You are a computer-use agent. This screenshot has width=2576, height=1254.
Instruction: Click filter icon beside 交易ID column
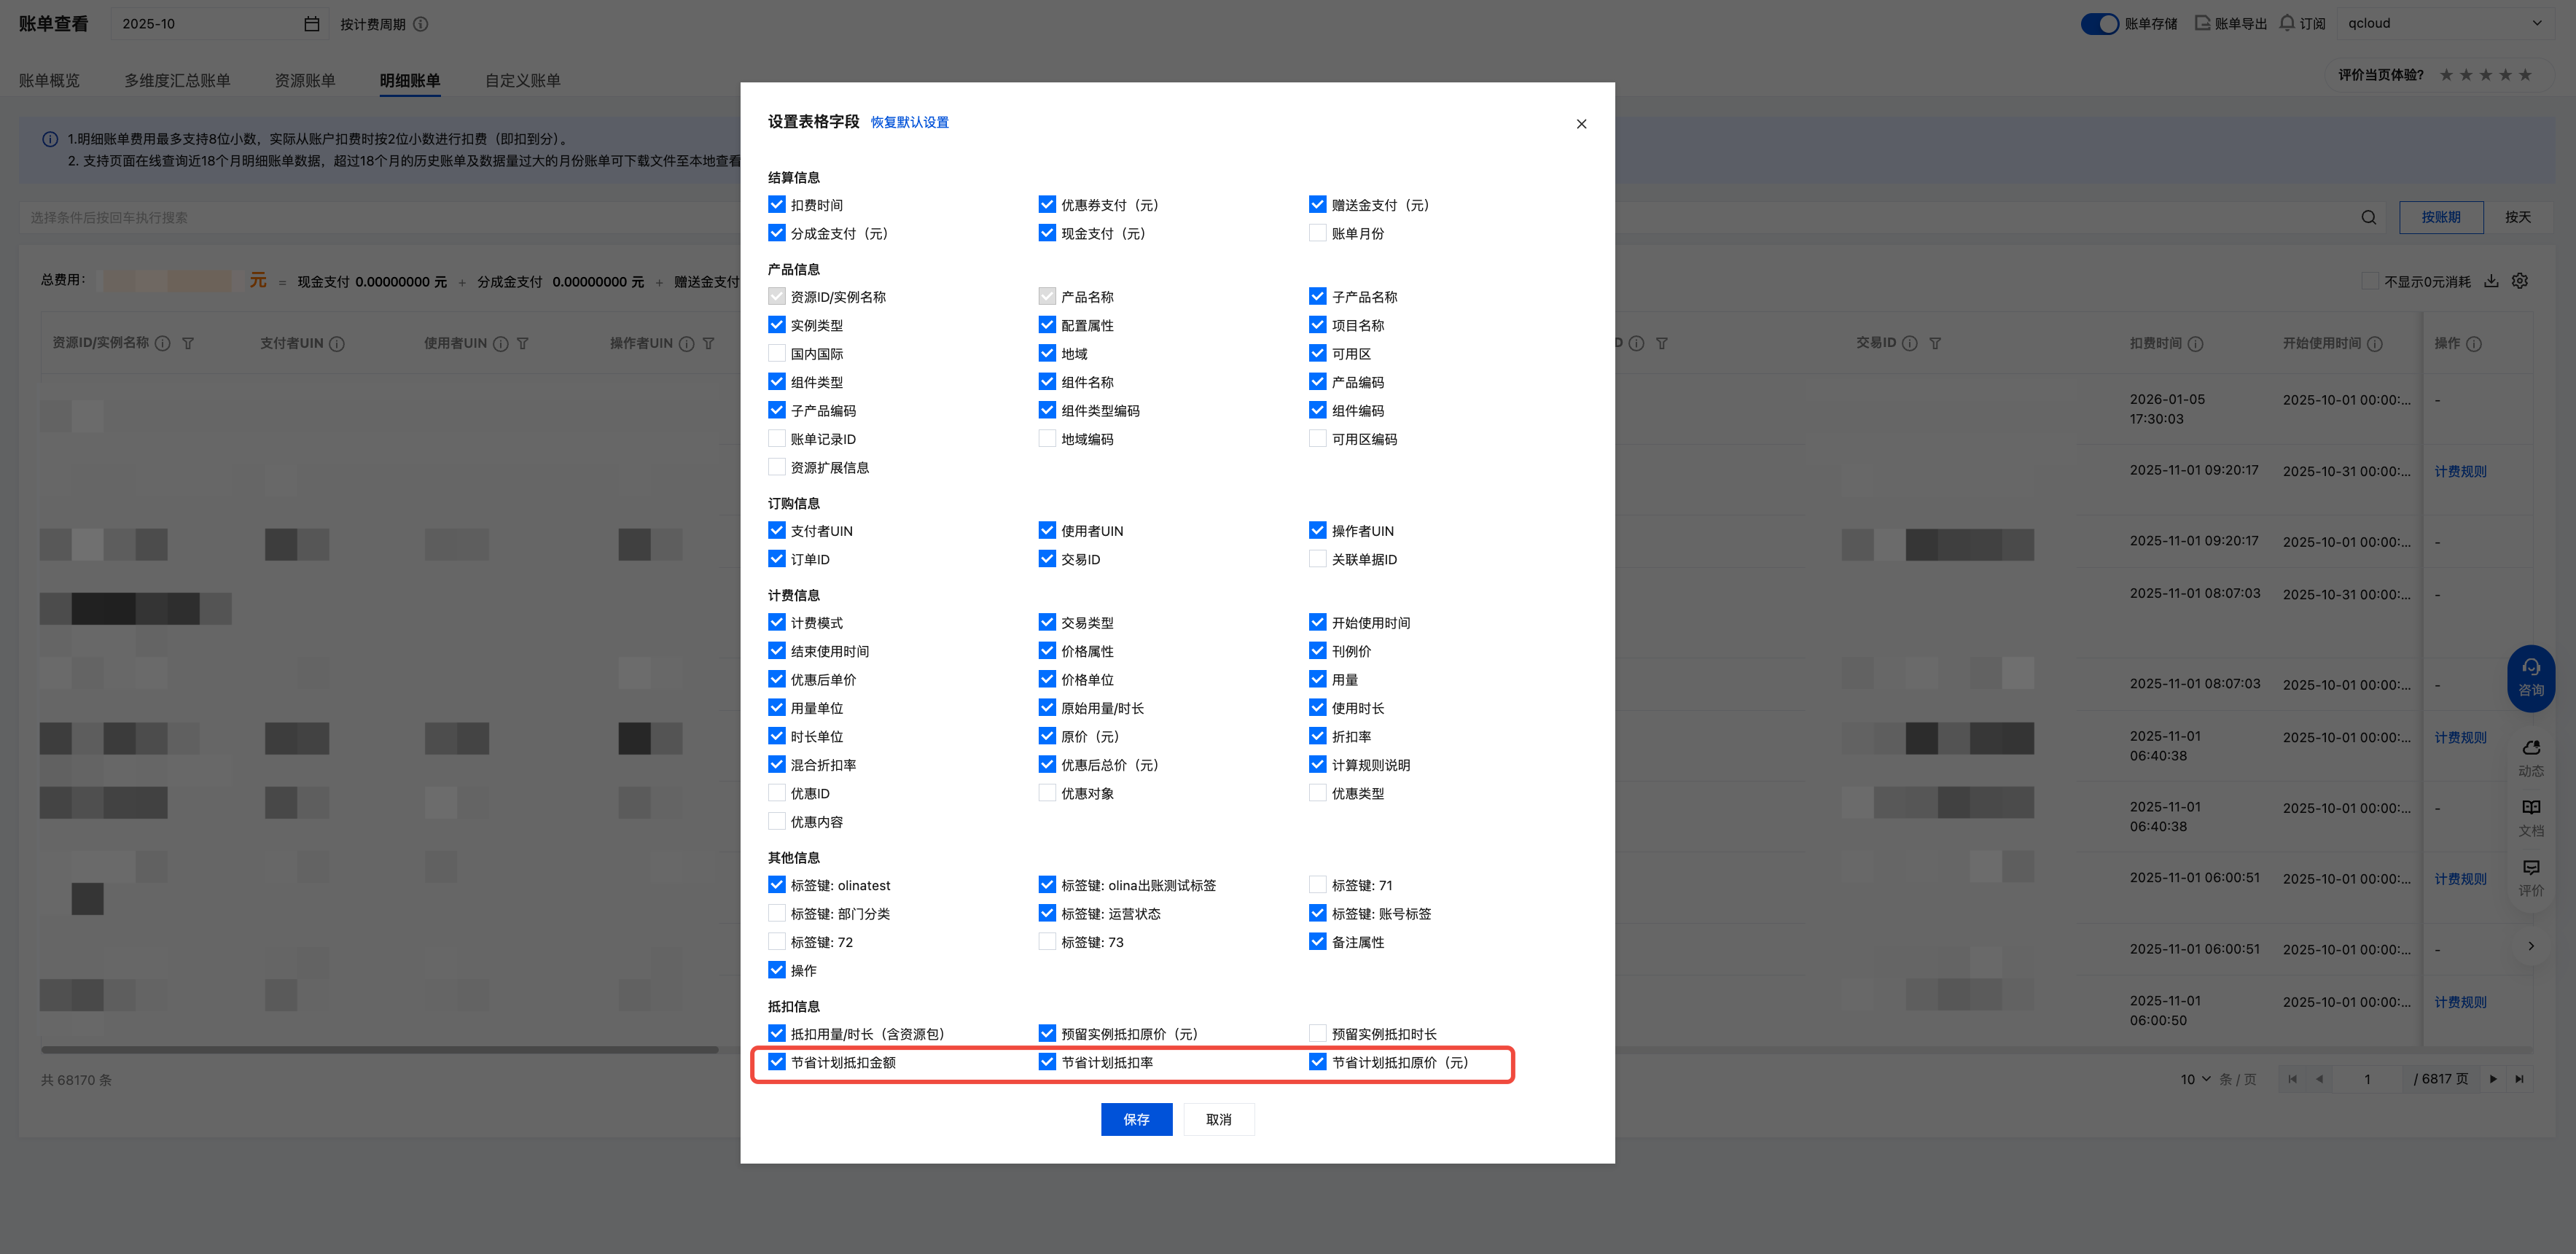(x=1935, y=343)
